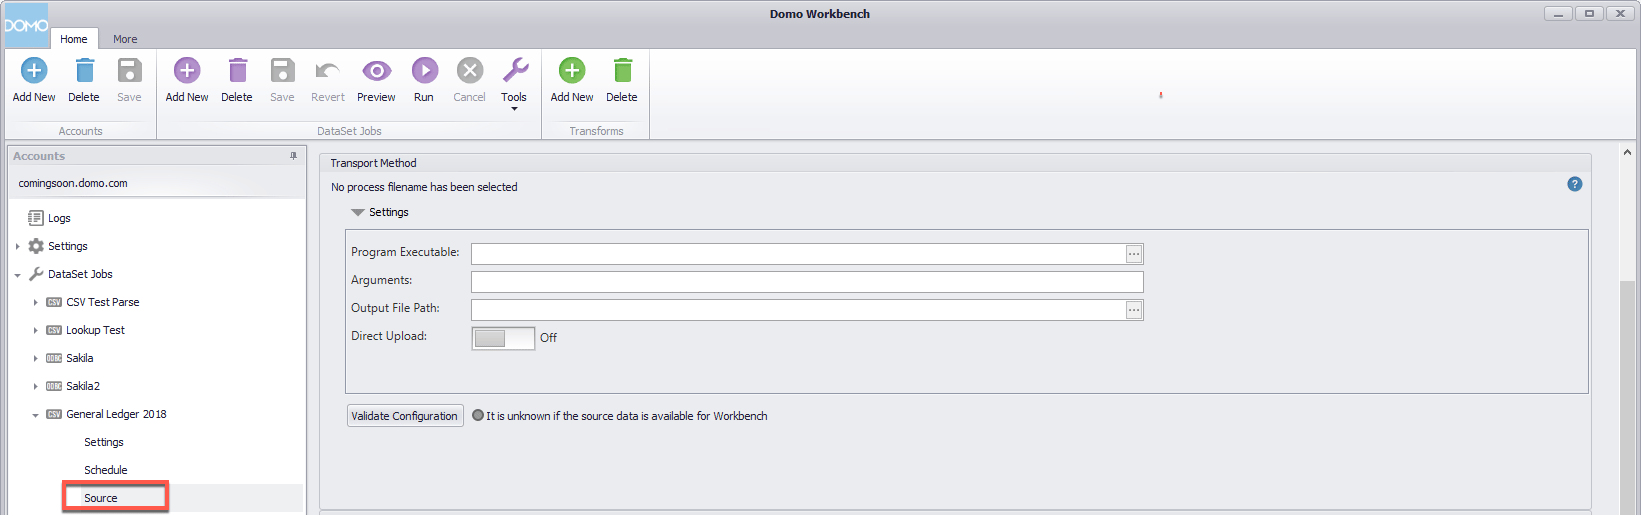Select Sakila job
Screen dimensions: 1641x516
70,358
